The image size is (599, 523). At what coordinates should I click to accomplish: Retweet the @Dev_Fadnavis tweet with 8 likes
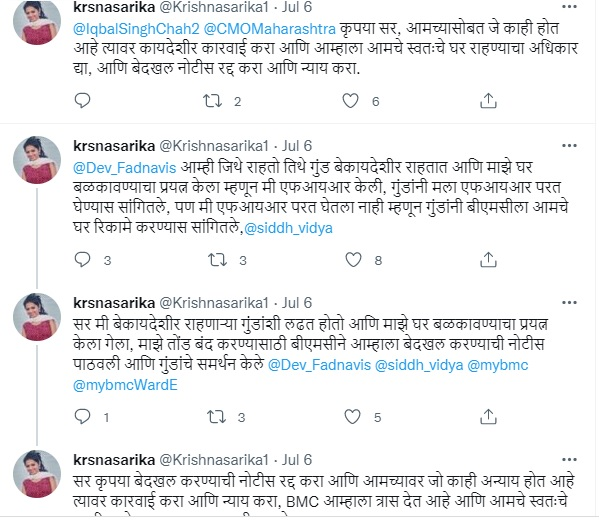(217, 260)
